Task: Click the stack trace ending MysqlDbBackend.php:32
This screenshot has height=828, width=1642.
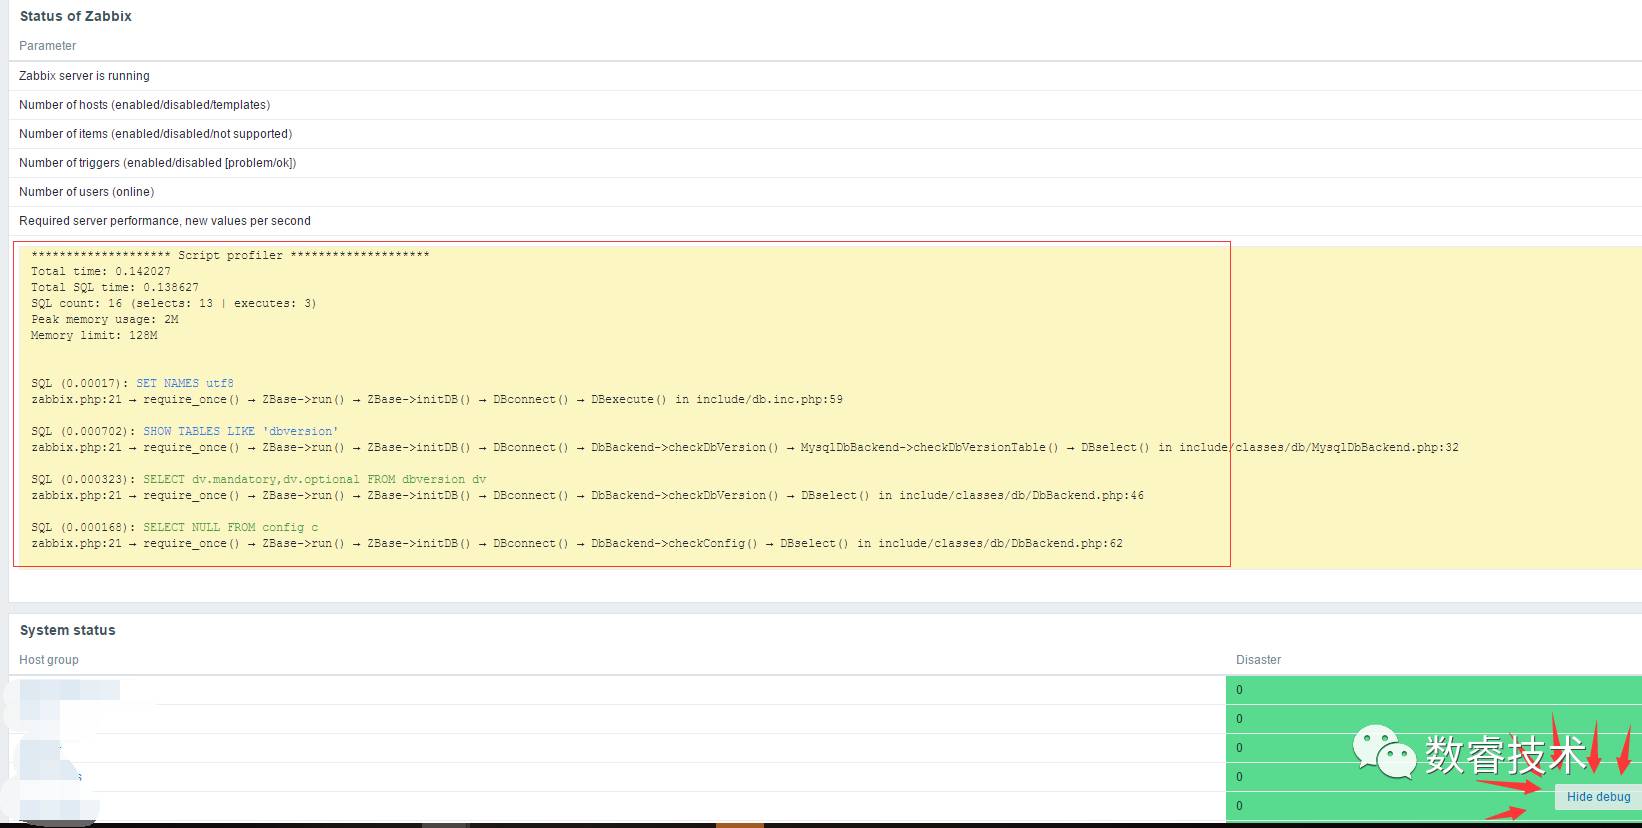Action: (745, 447)
